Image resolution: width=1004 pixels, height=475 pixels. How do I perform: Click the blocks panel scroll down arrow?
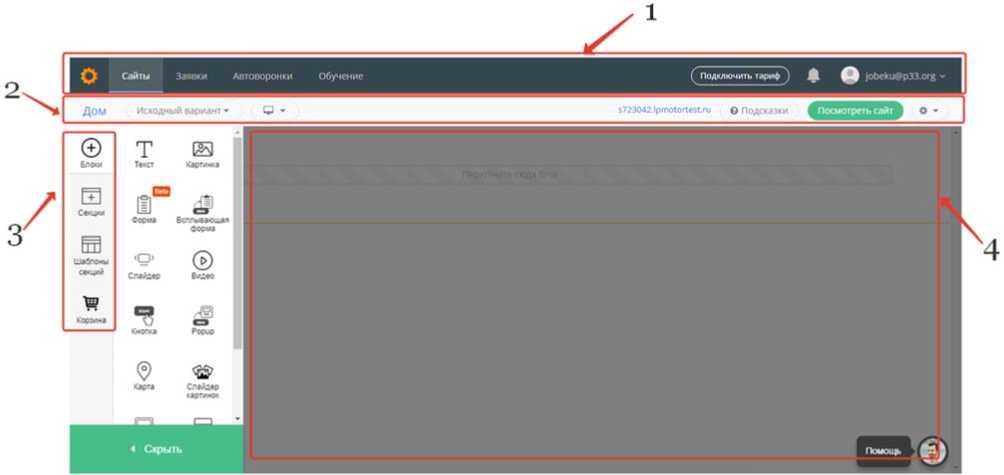(x=238, y=419)
